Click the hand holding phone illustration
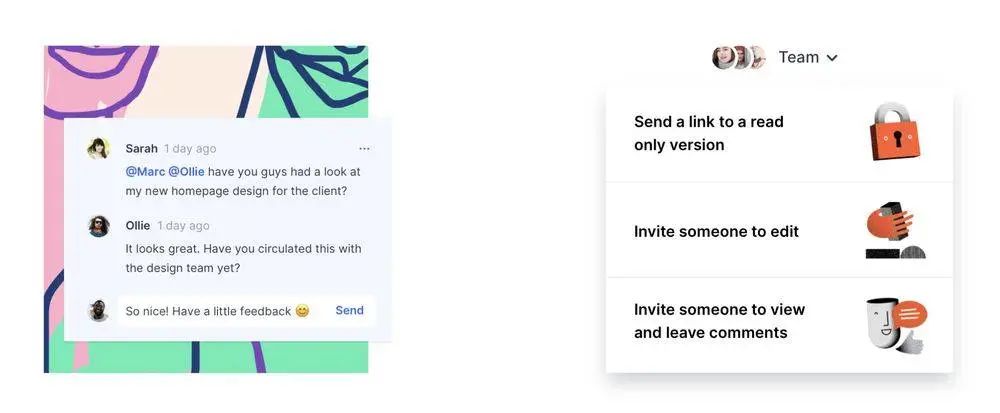1000x413 pixels. [x=895, y=230]
